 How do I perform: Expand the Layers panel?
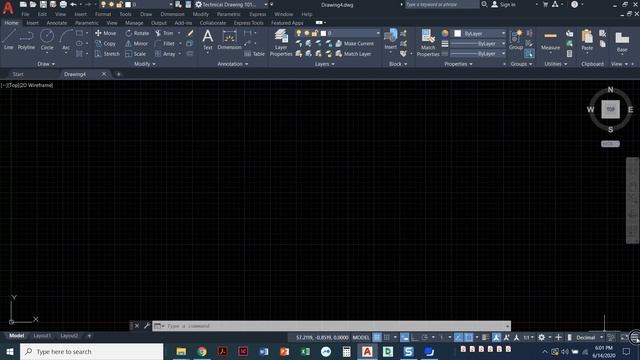pyautogui.click(x=325, y=64)
